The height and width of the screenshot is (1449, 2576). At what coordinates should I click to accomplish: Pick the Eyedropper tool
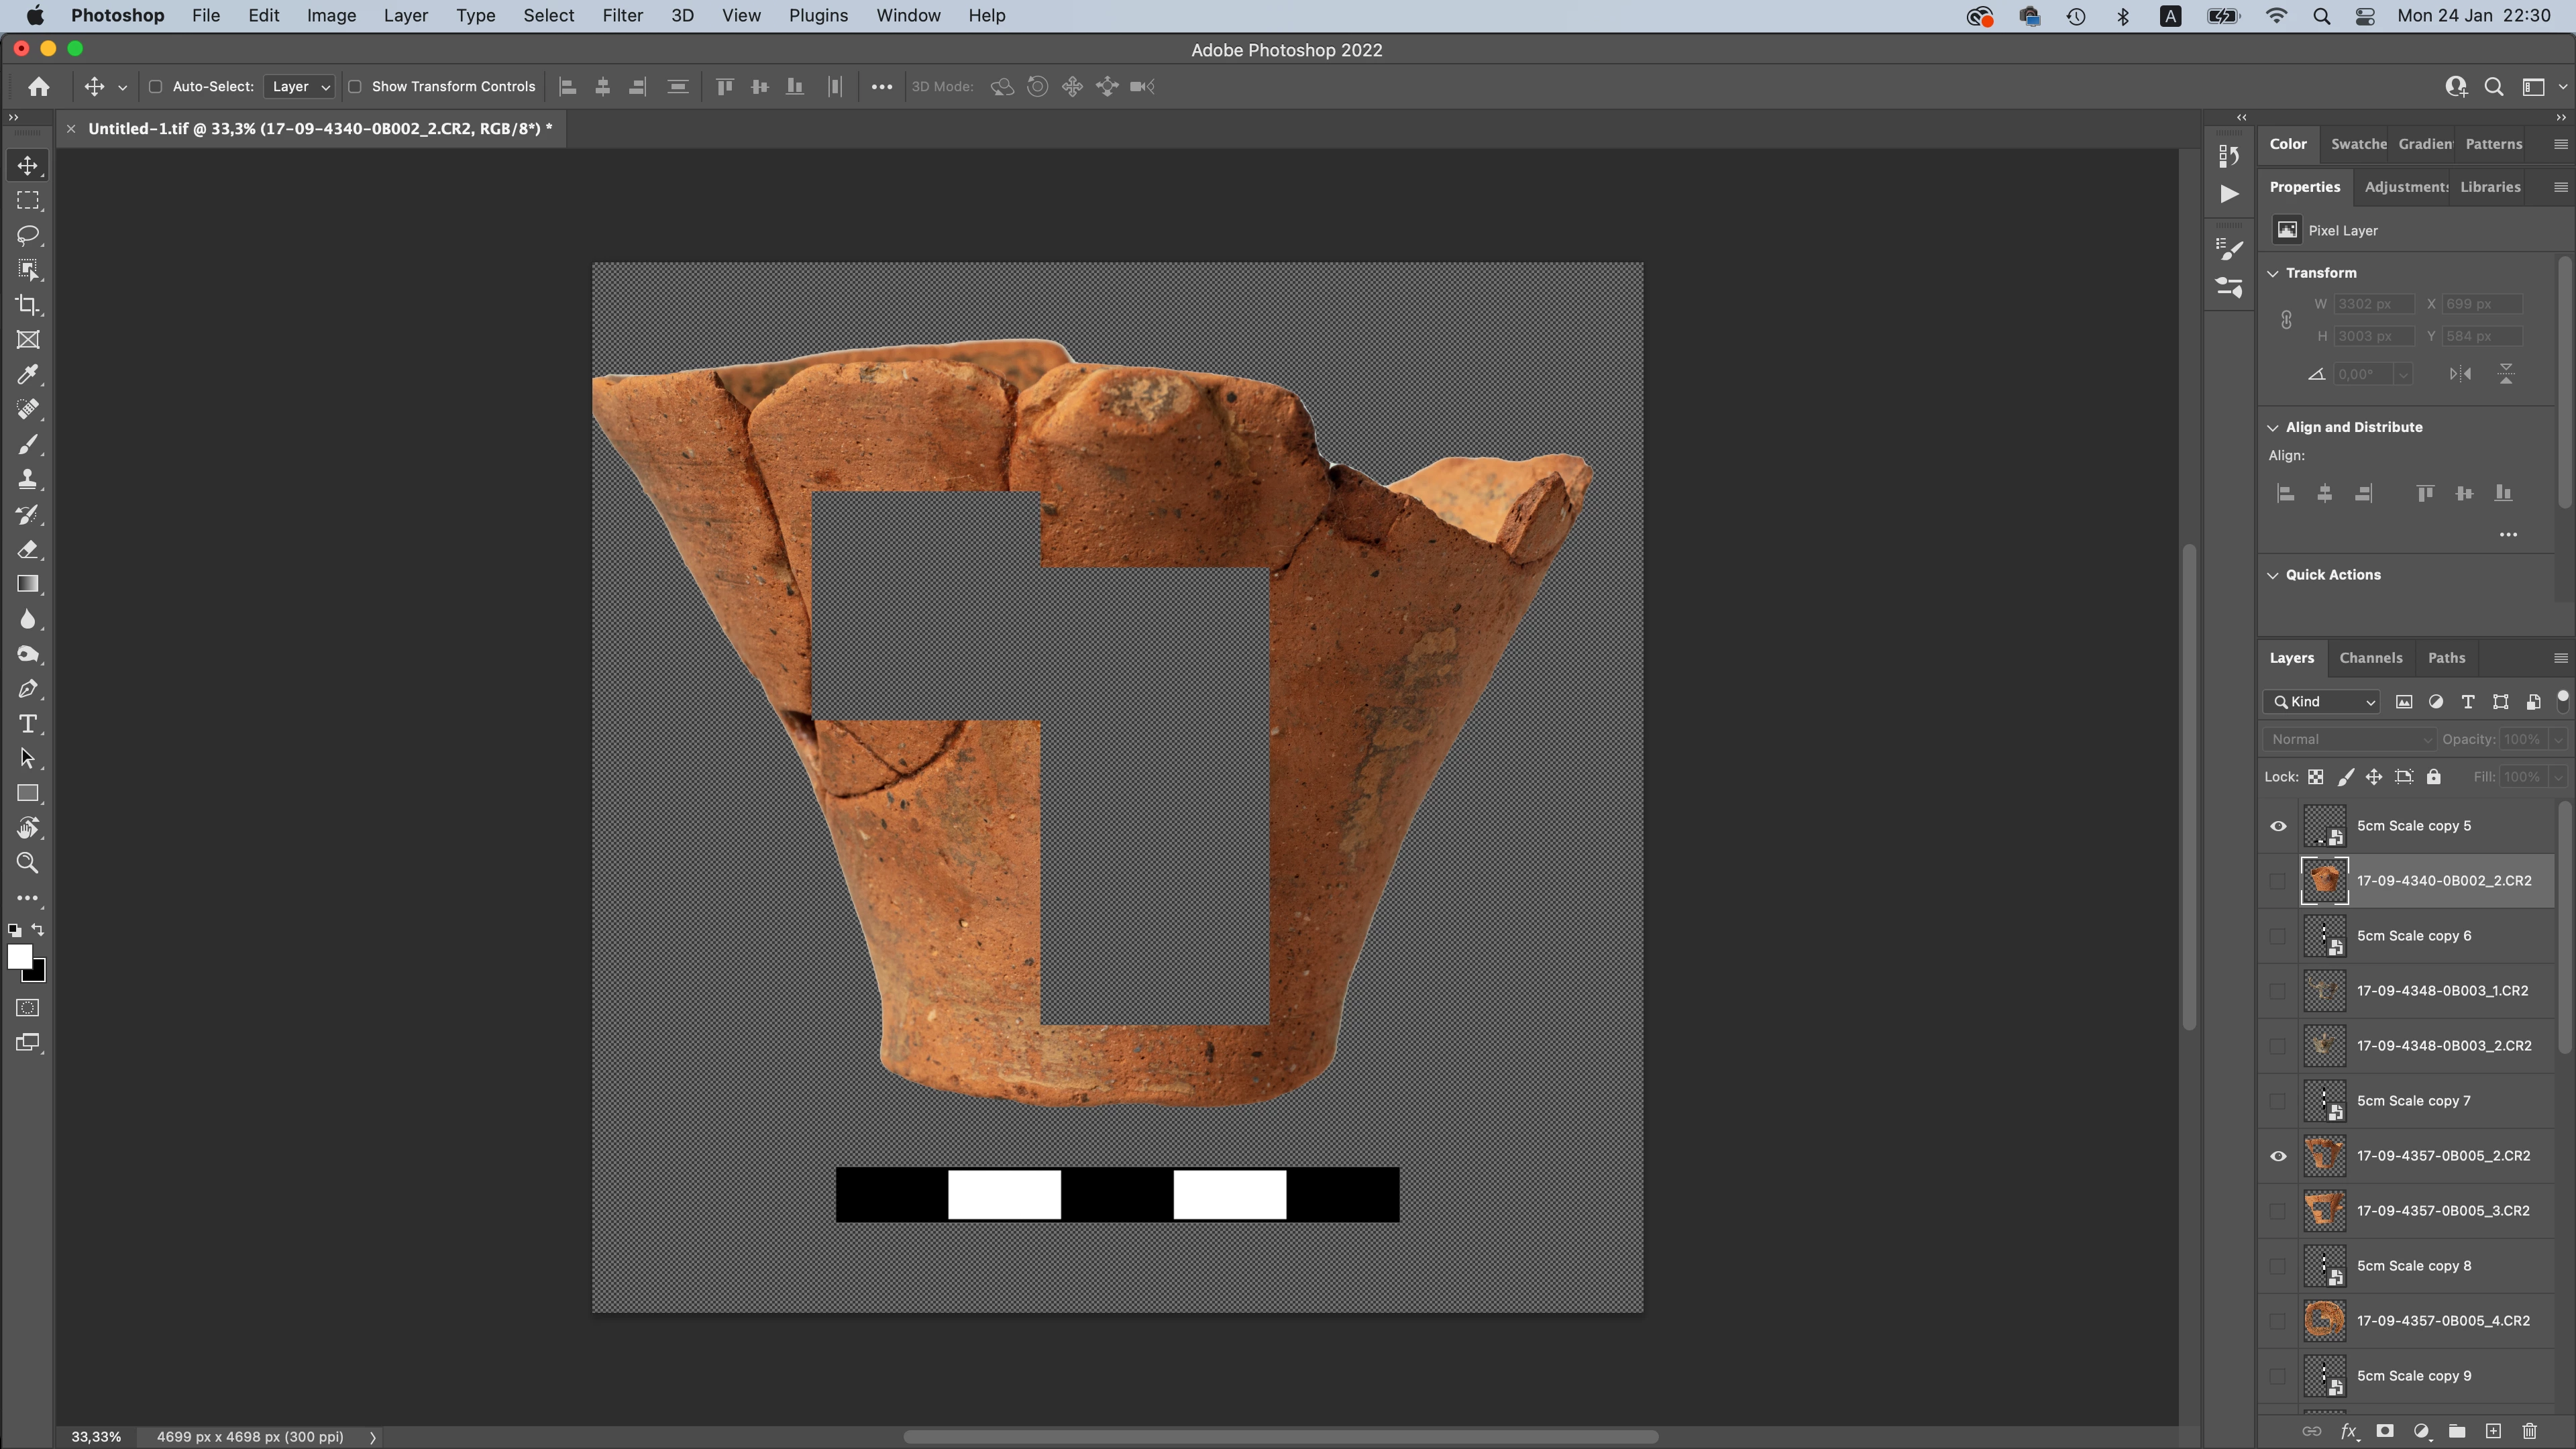coord(28,375)
